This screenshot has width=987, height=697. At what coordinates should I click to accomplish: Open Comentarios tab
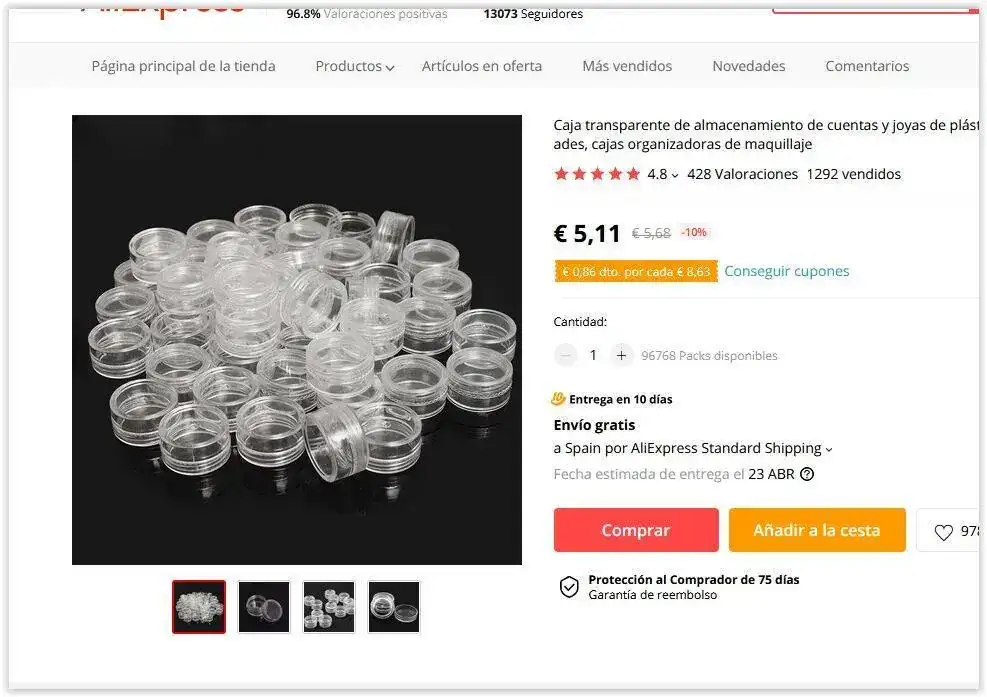click(x=867, y=67)
